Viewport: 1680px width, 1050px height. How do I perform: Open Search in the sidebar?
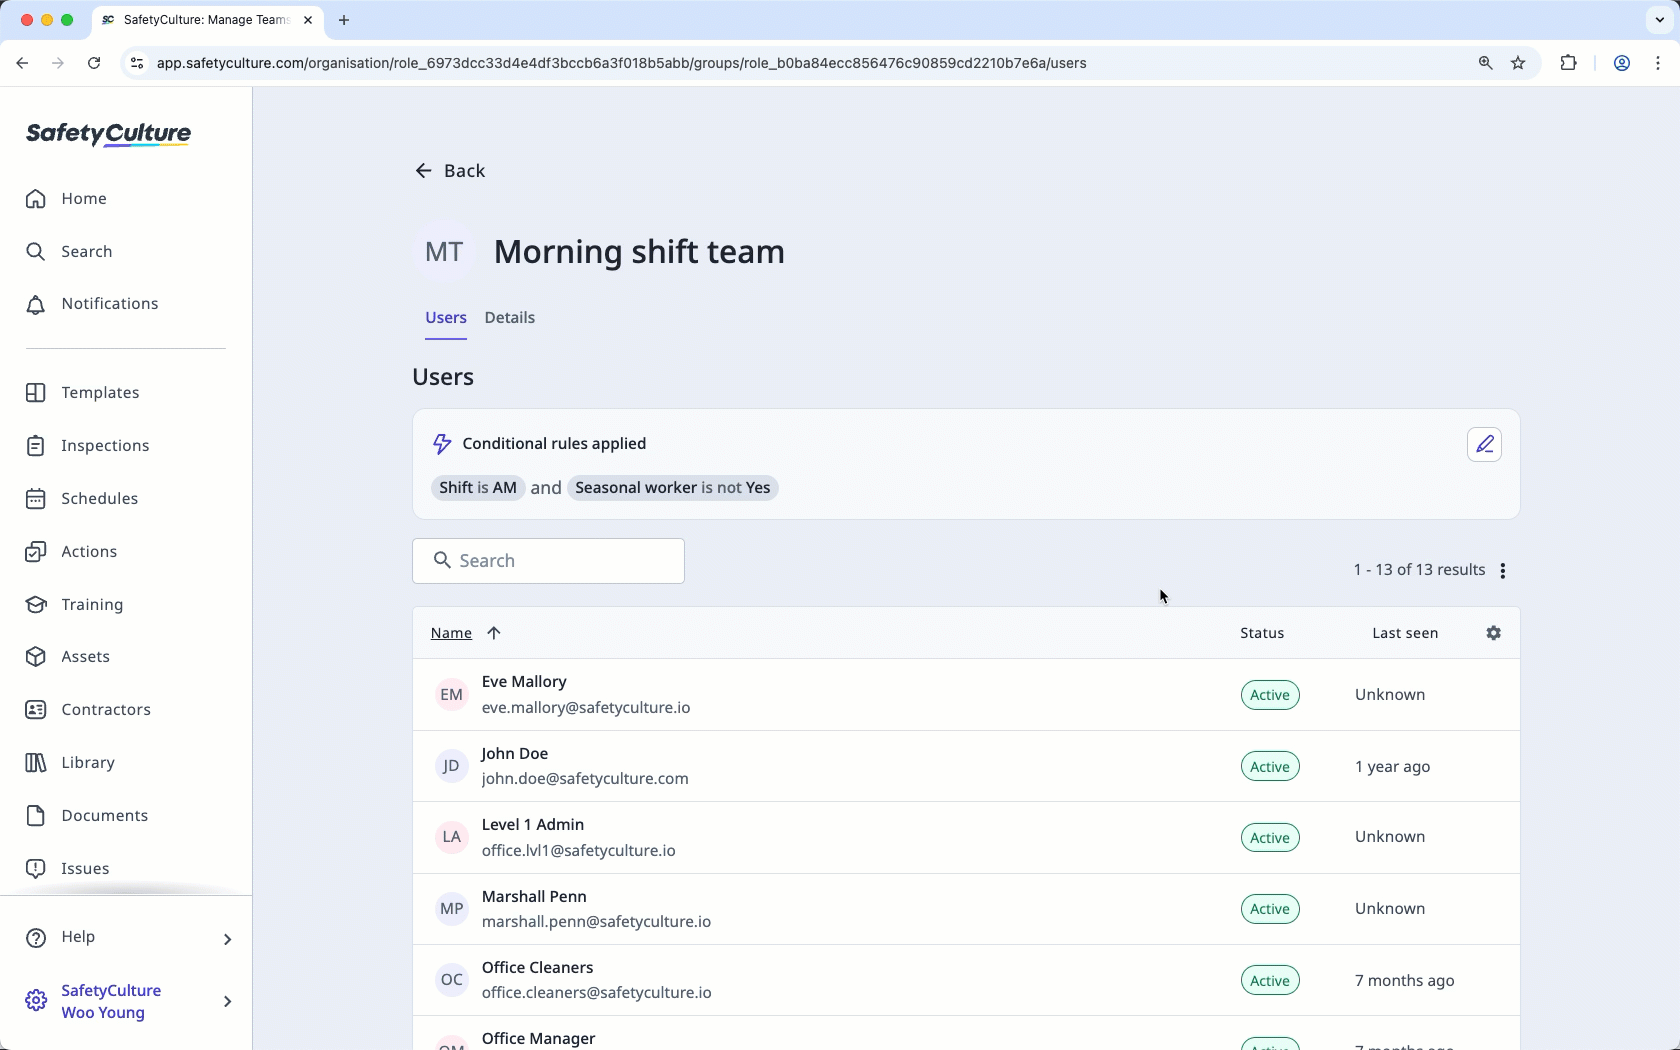click(68, 251)
